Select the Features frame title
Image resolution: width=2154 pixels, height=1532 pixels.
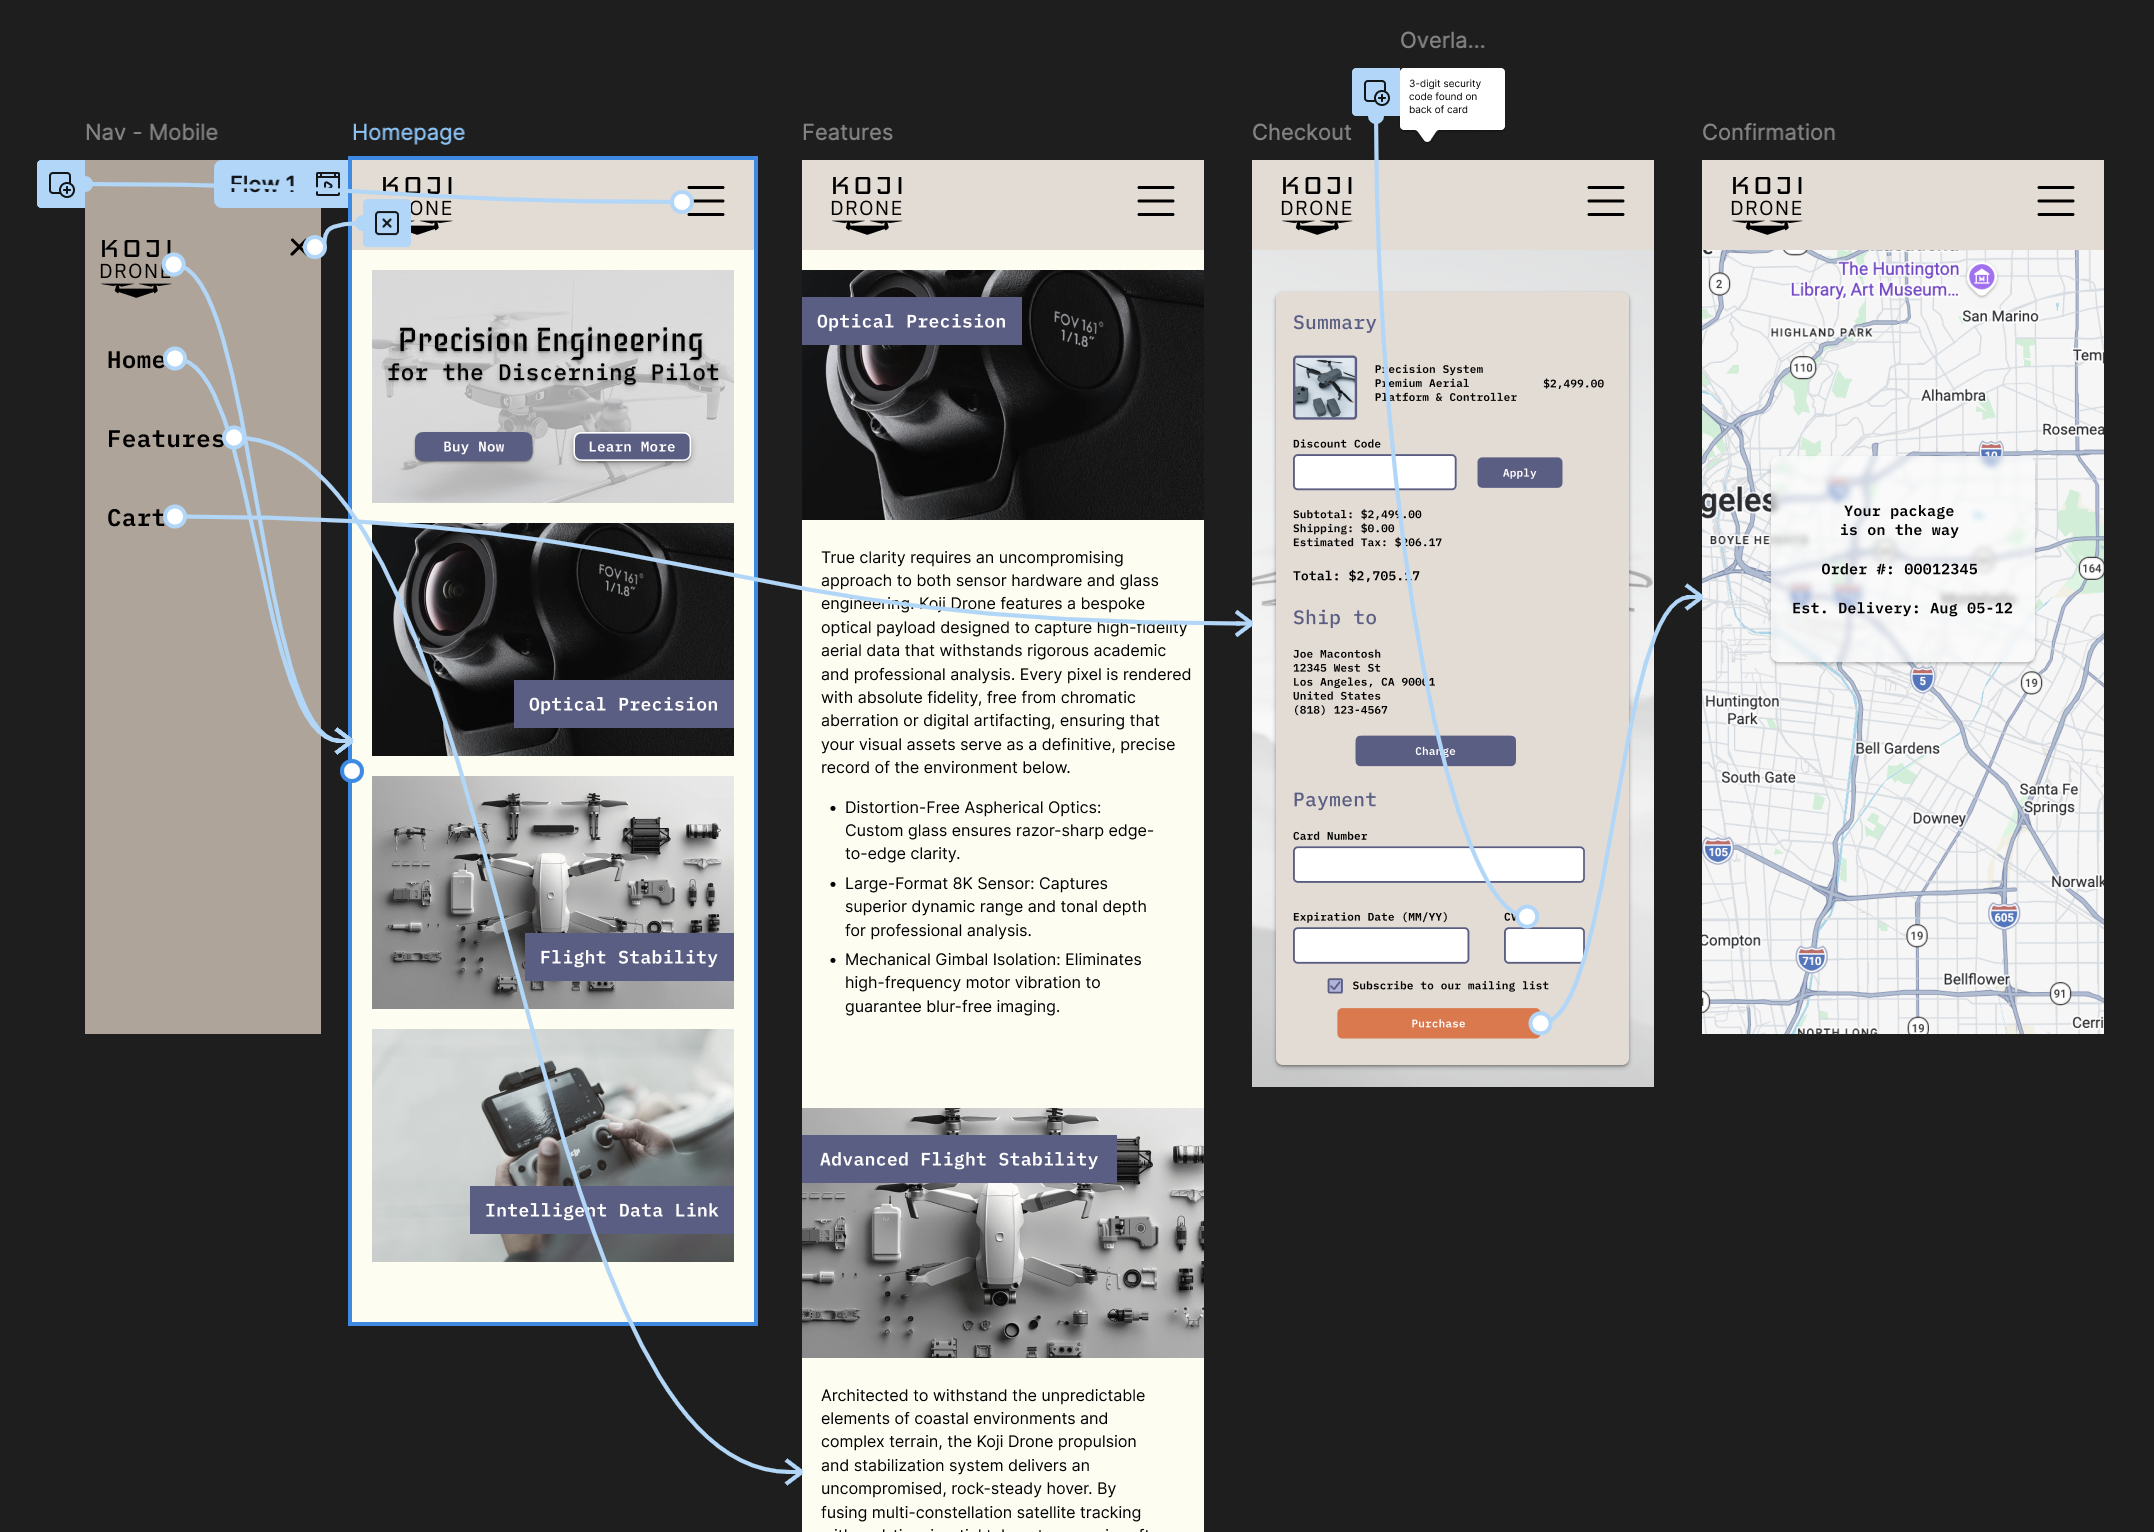(847, 132)
